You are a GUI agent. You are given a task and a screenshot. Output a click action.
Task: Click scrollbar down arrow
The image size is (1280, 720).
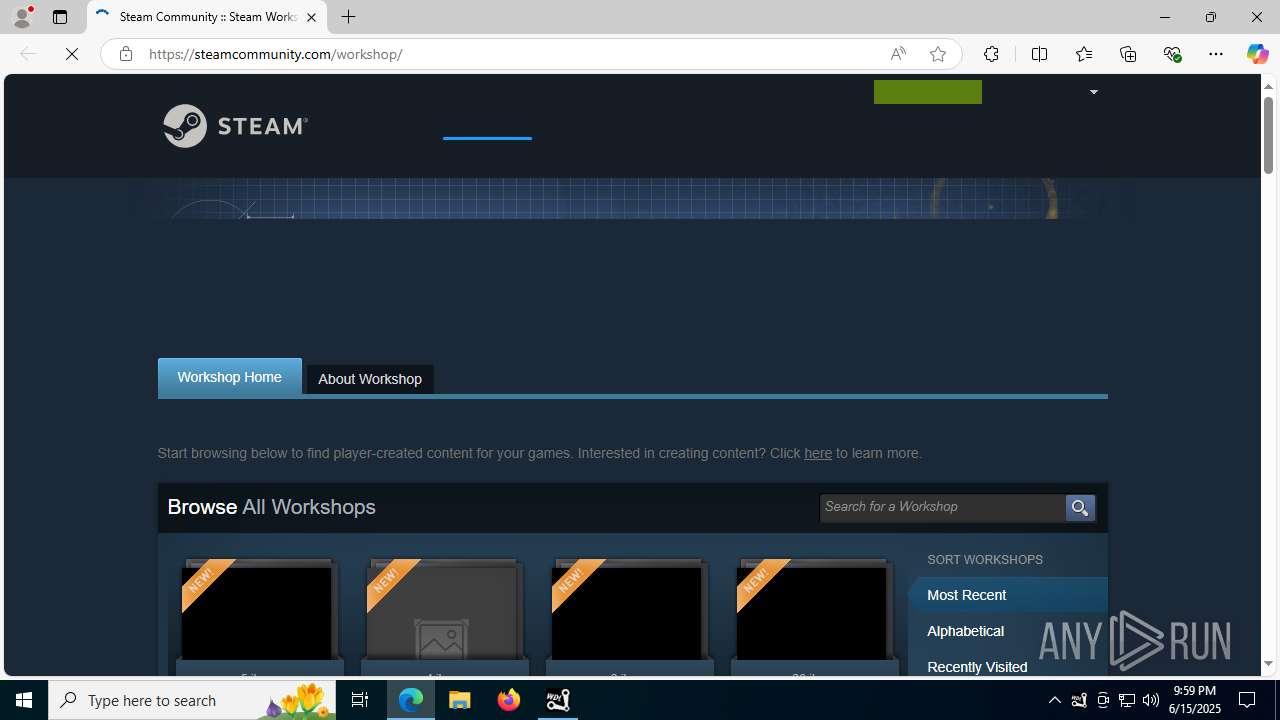[x=1268, y=664]
